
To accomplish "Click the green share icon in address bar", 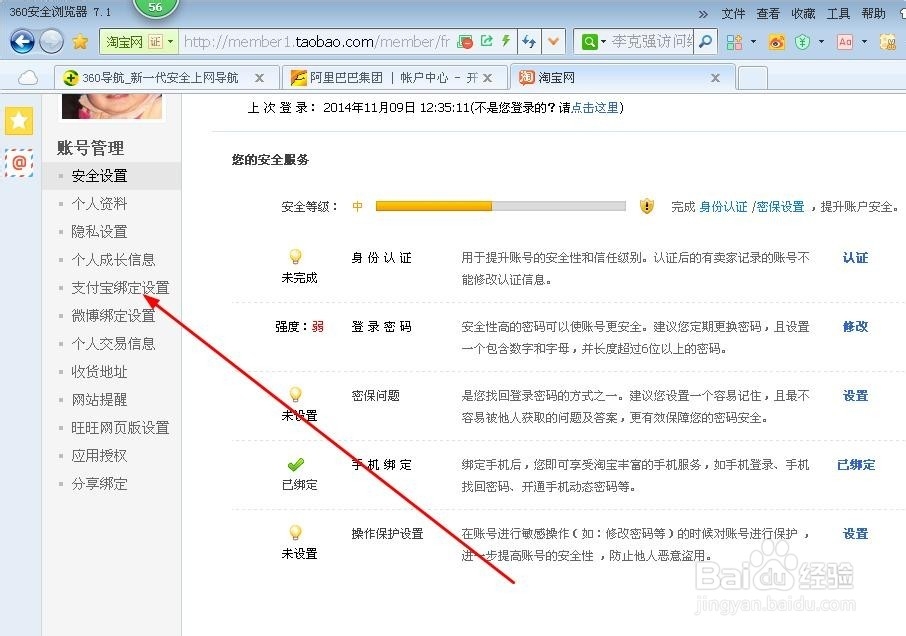I will [487, 41].
